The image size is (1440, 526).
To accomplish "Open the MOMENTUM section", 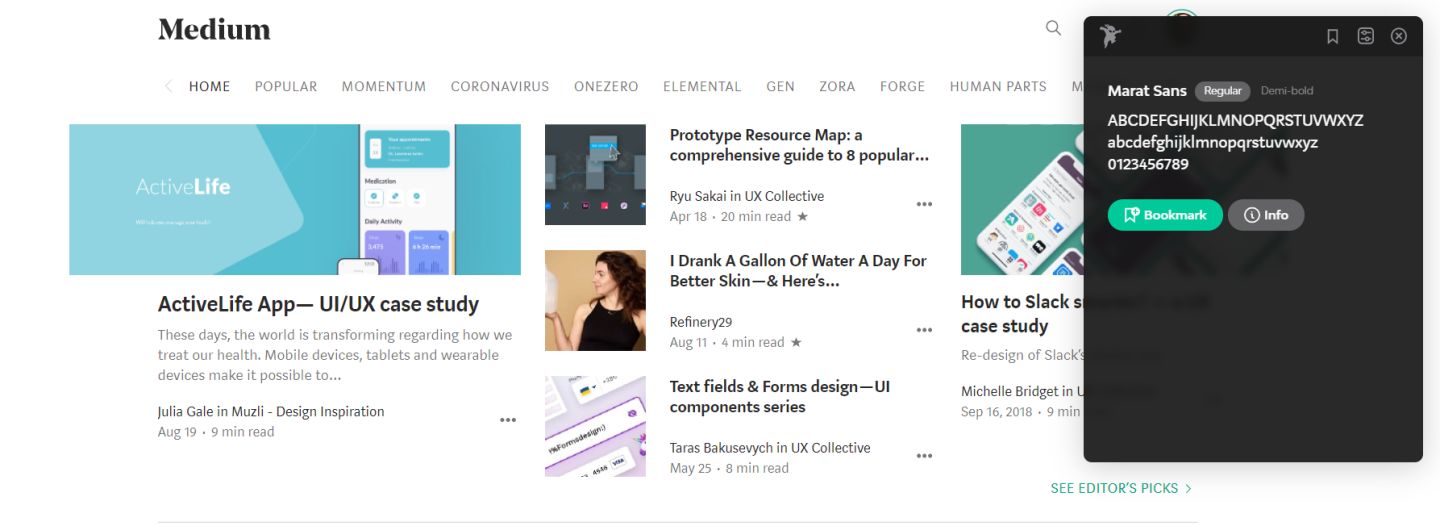I will (384, 87).
